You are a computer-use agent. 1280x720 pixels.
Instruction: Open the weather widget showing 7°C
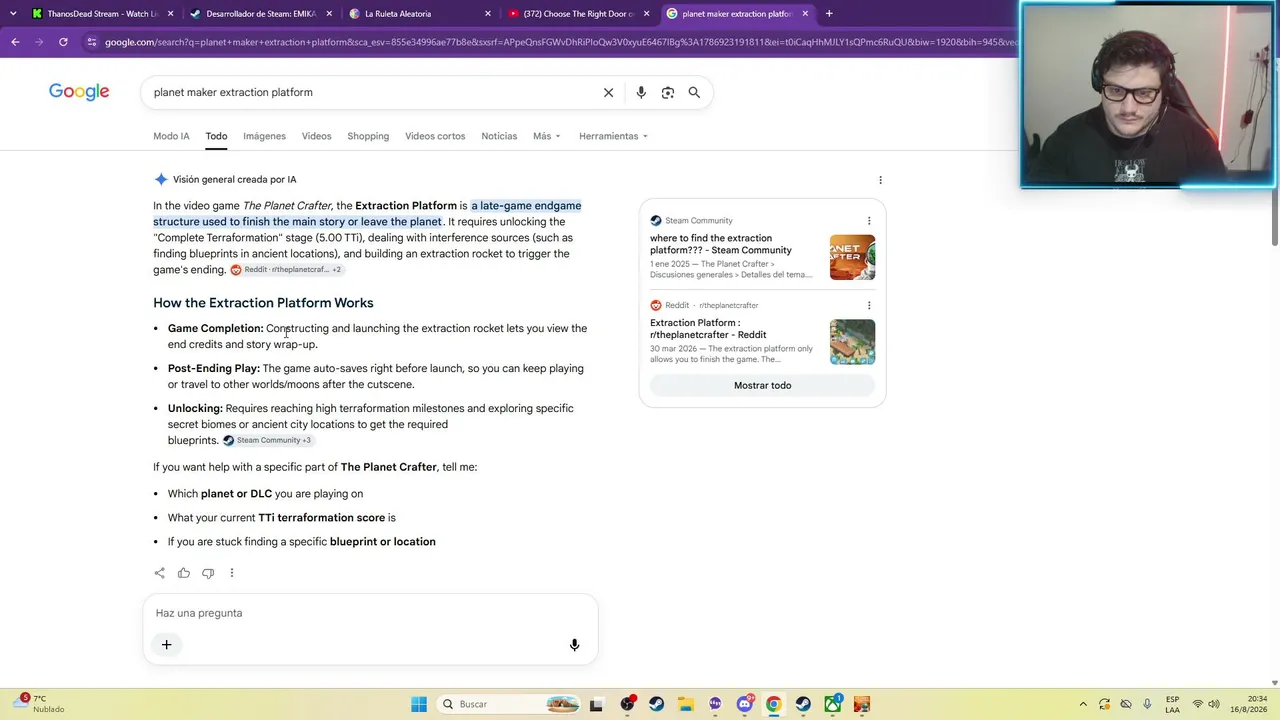point(40,704)
